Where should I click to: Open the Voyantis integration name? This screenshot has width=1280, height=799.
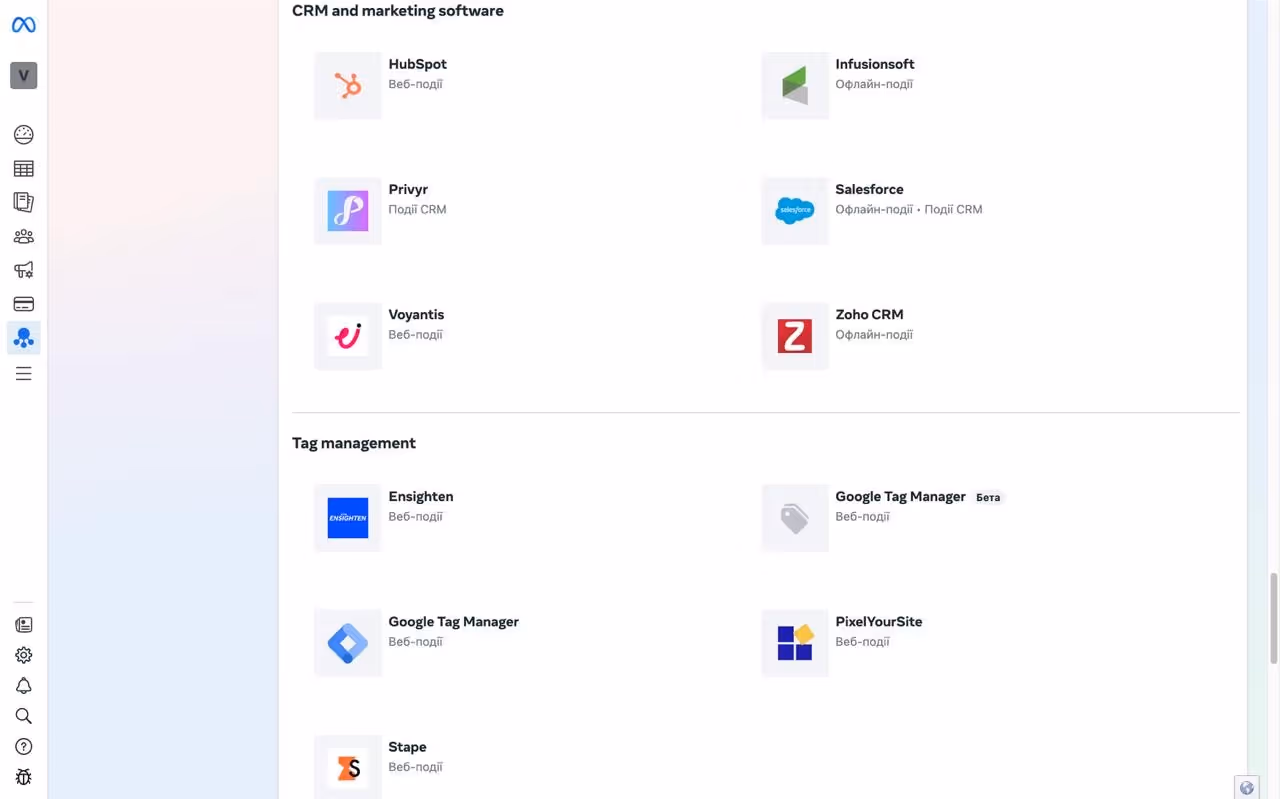(x=416, y=314)
